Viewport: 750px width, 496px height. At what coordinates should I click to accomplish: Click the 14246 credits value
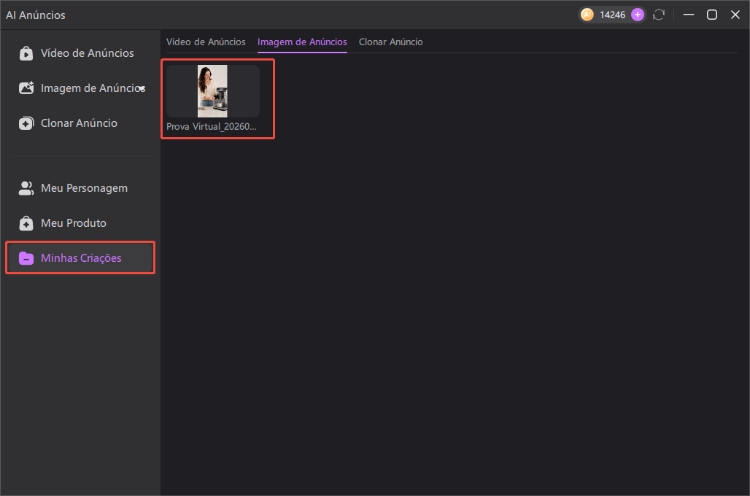click(x=612, y=15)
